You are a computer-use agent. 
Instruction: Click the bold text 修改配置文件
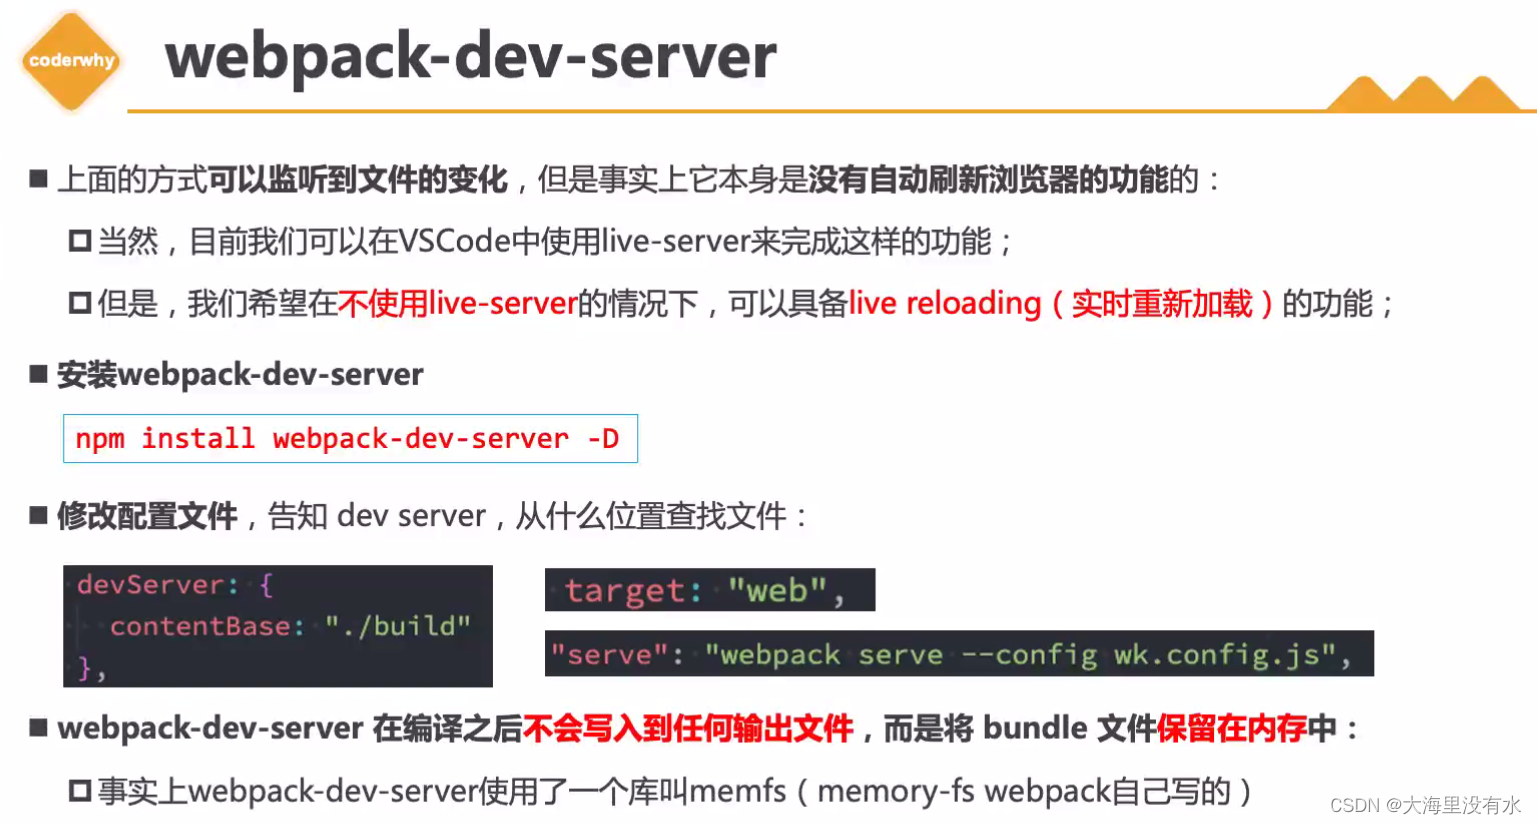tap(147, 516)
